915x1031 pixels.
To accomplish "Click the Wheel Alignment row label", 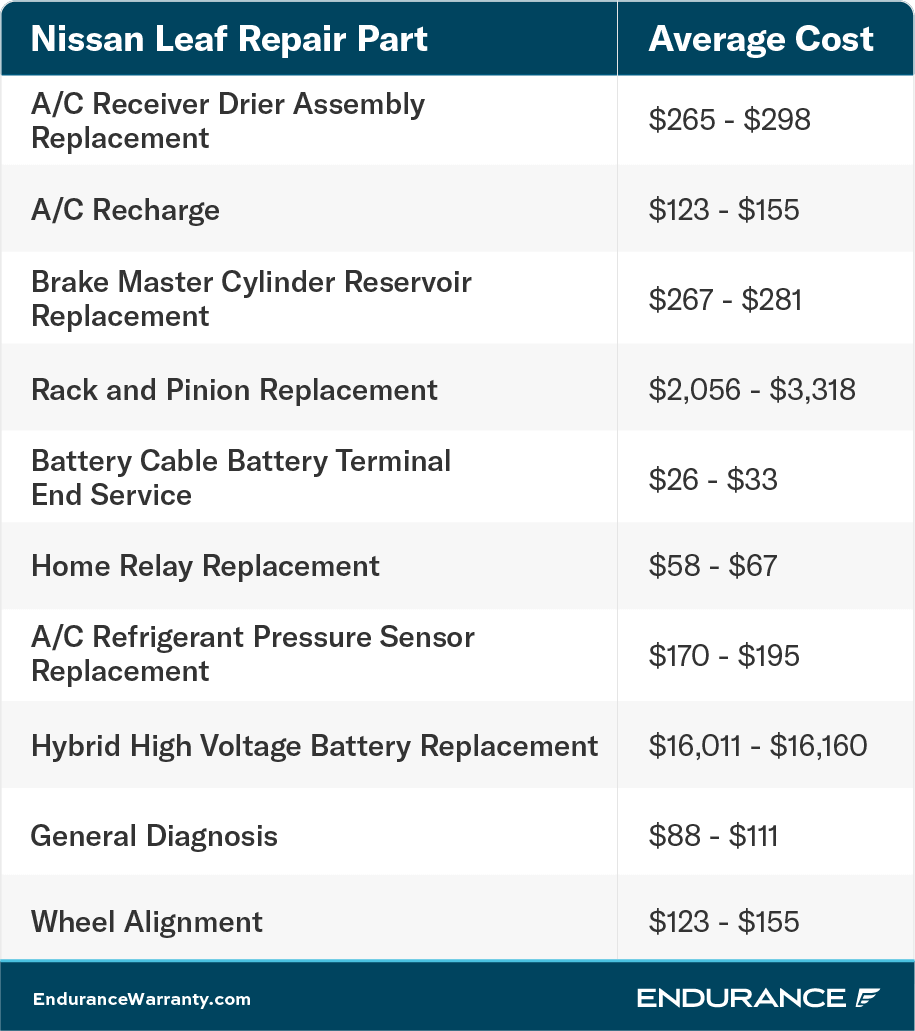I will [x=147, y=922].
